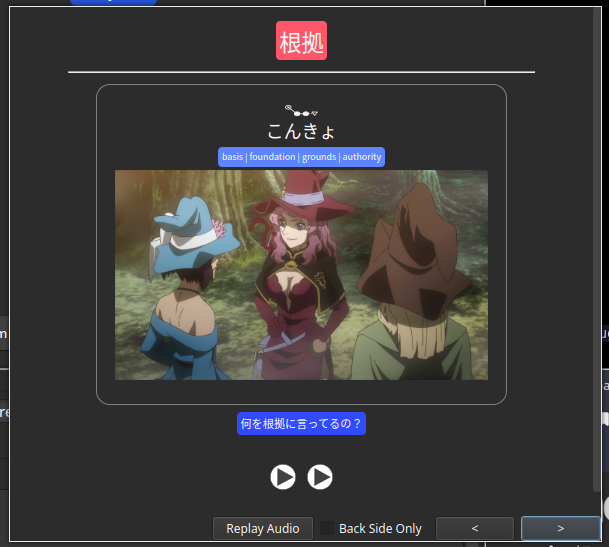
Task: Click the example sentence 何を根拠に言ってるの？
Action: point(301,423)
